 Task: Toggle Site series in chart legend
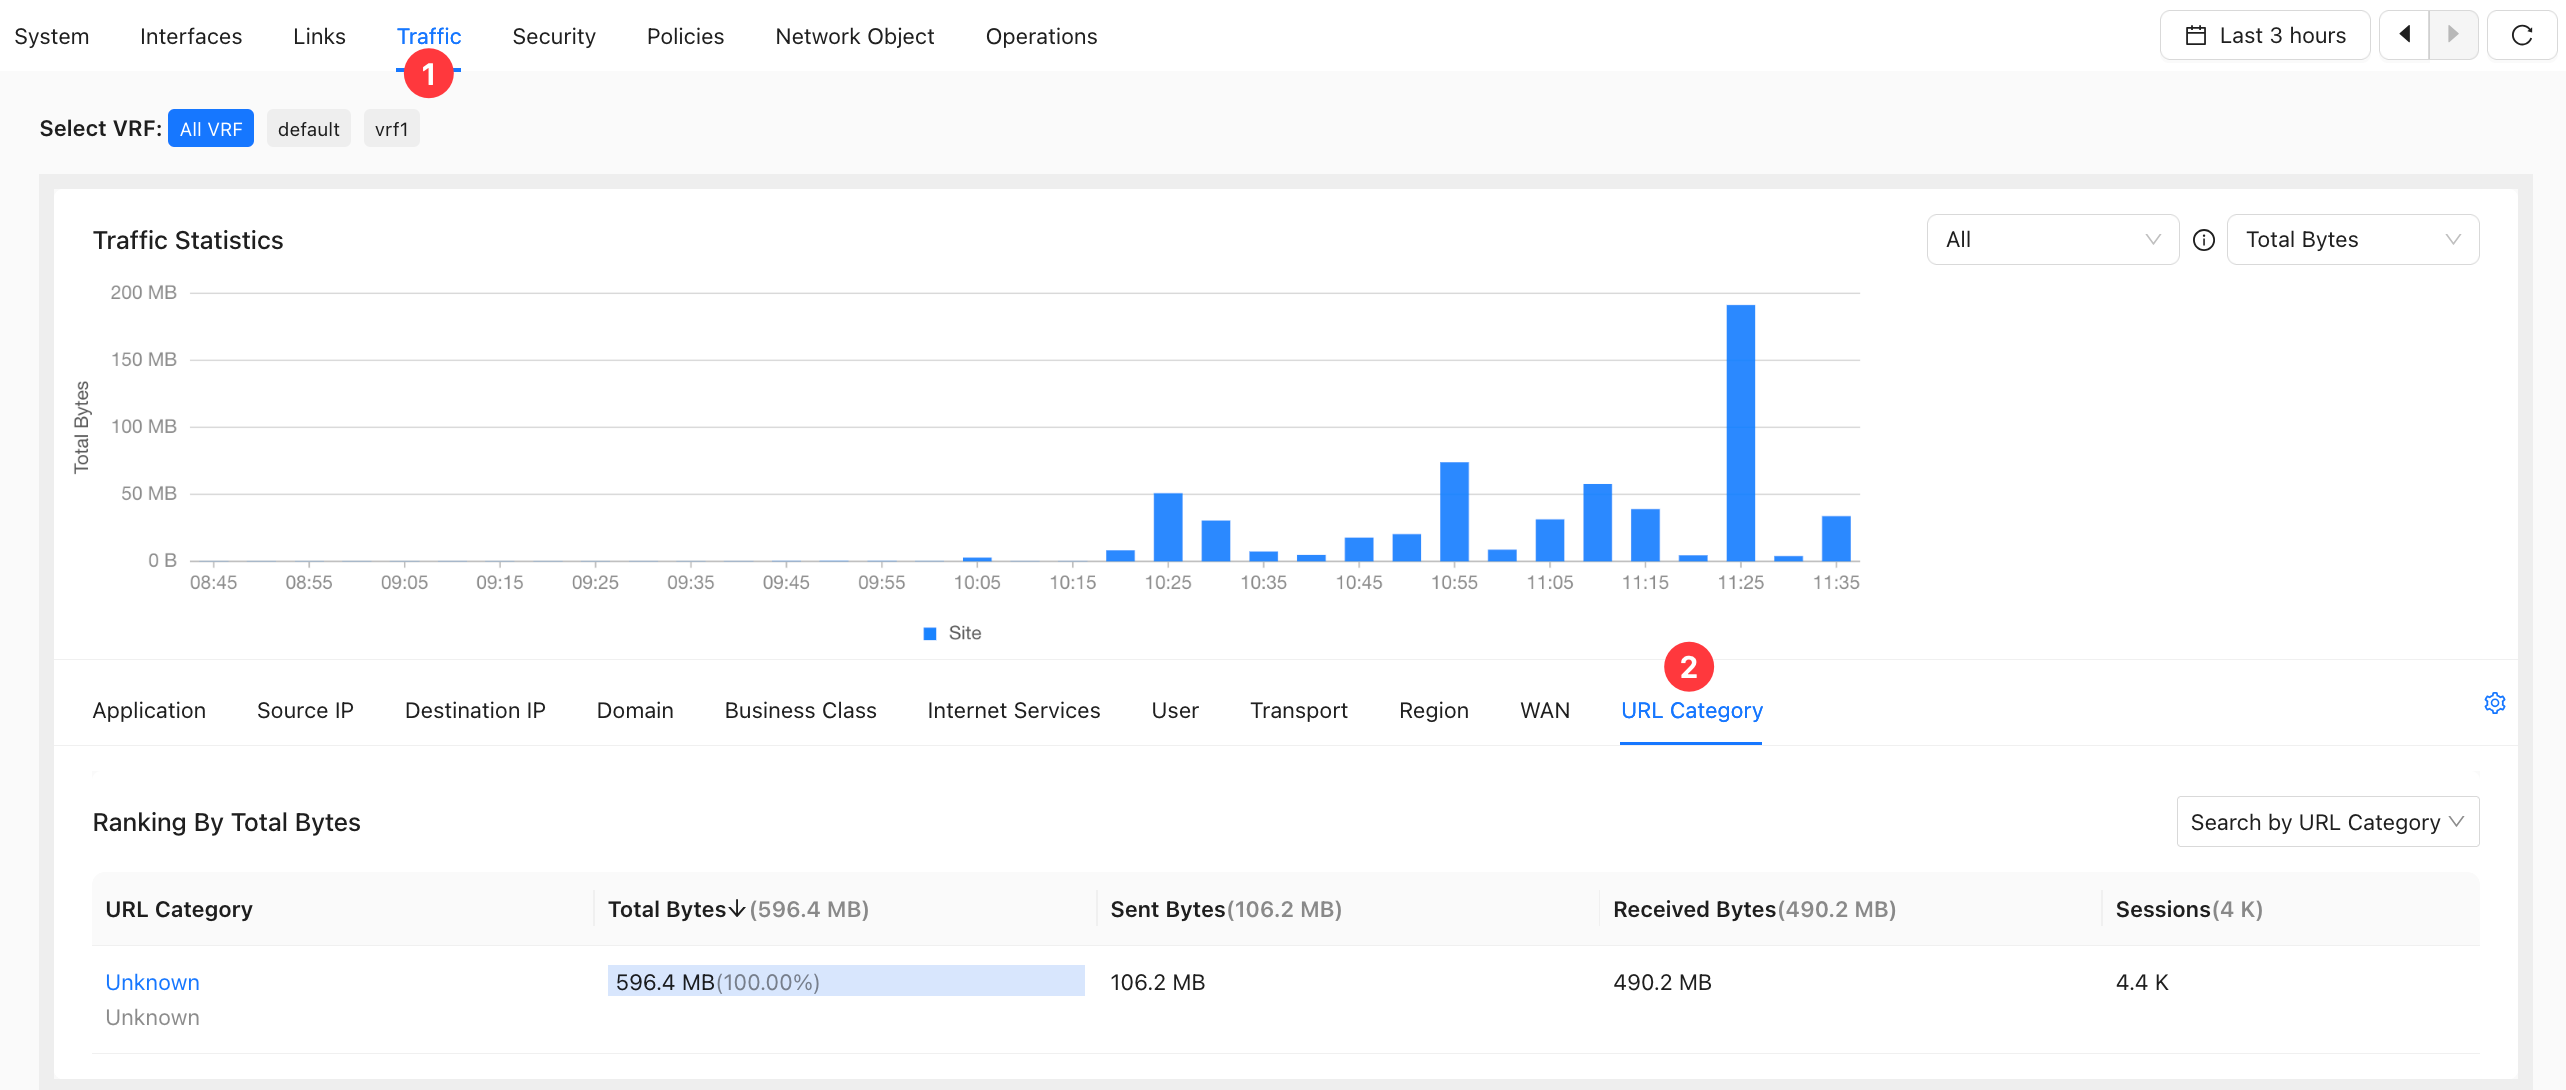[952, 633]
